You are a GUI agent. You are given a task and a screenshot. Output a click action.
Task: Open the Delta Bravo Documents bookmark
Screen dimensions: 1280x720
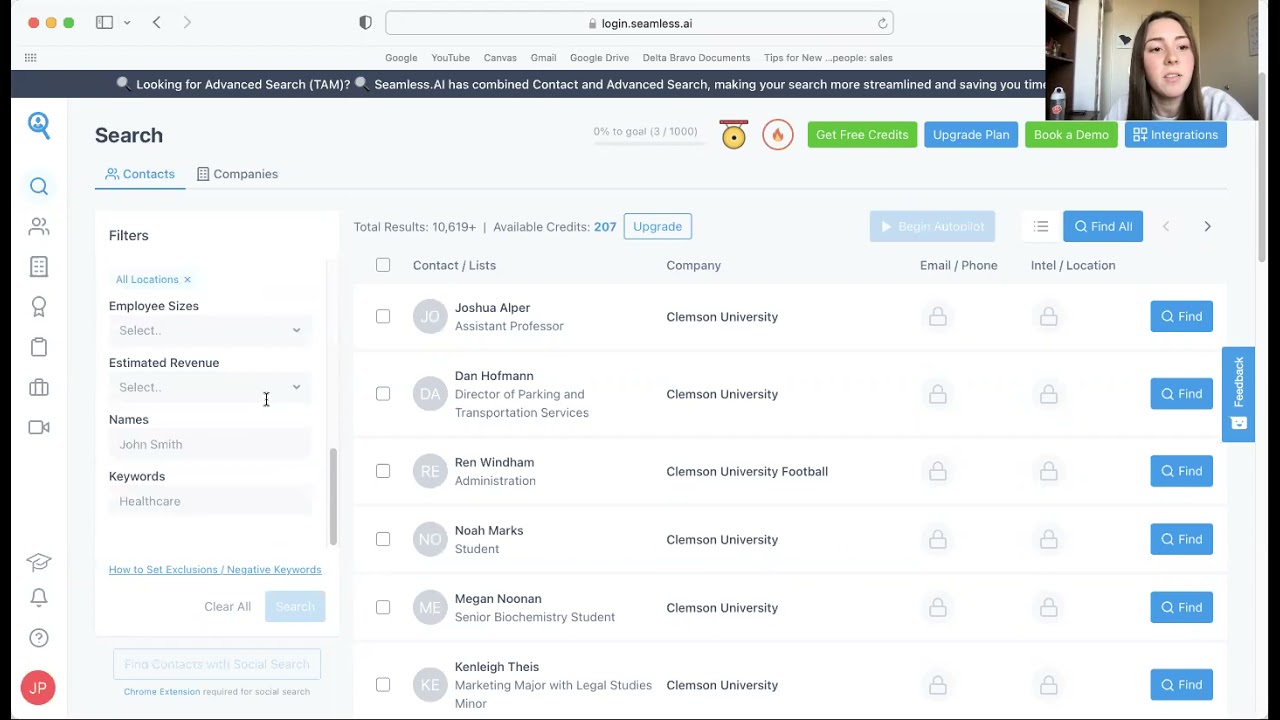pyautogui.click(x=696, y=58)
